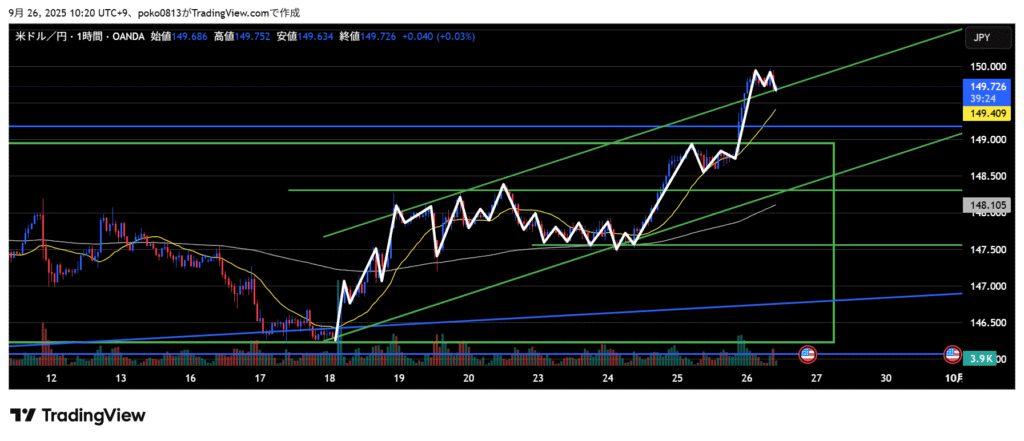
Task: Click date 30 on the time axis
Action: (x=886, y=379)
